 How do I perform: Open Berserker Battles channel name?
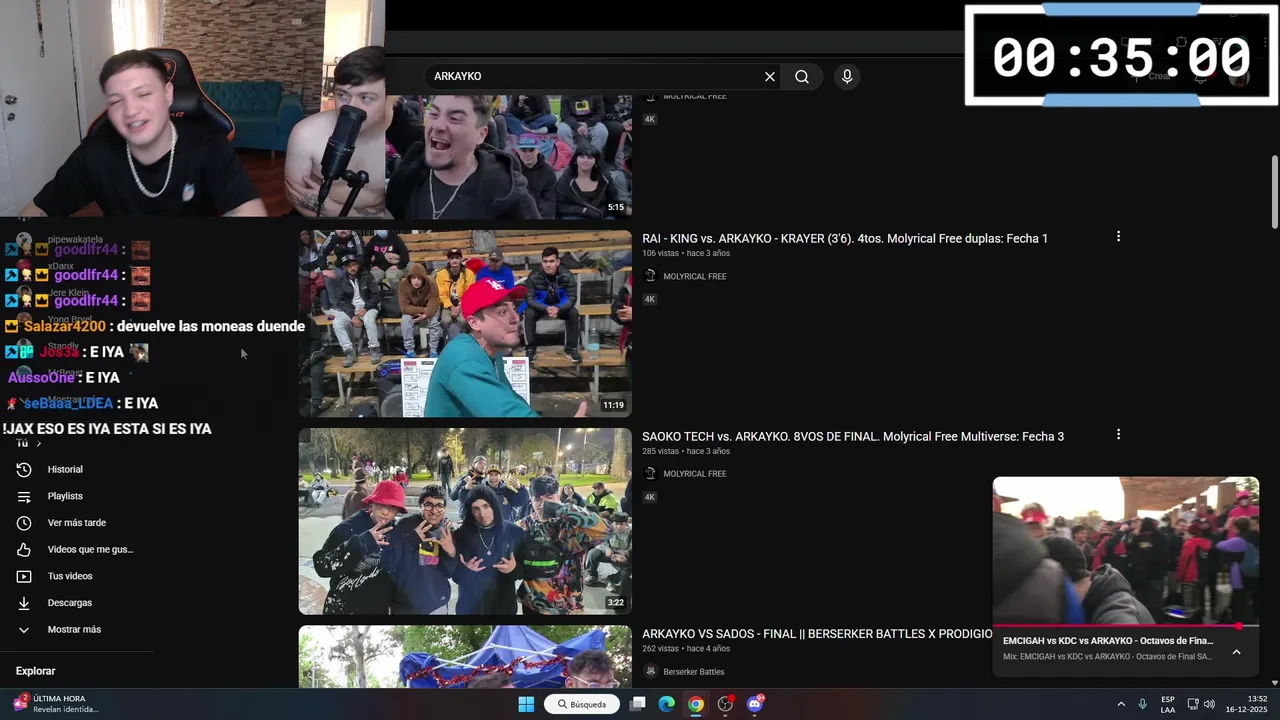[694, 672]
